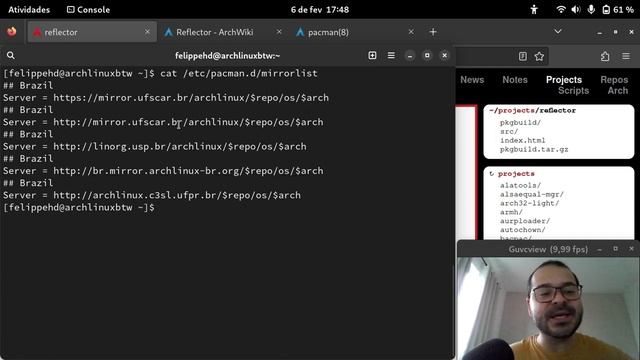
Task: Open the projects parent directory link
Action: (x=516, y=174)
